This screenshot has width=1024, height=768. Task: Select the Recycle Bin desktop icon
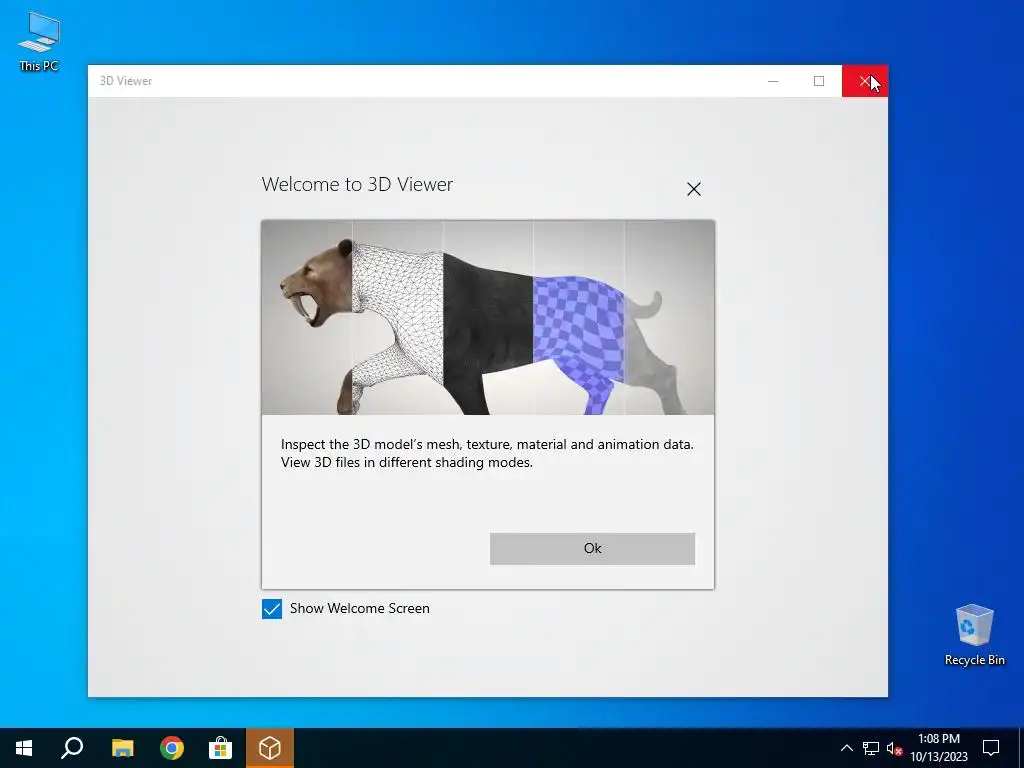[974, 635]
